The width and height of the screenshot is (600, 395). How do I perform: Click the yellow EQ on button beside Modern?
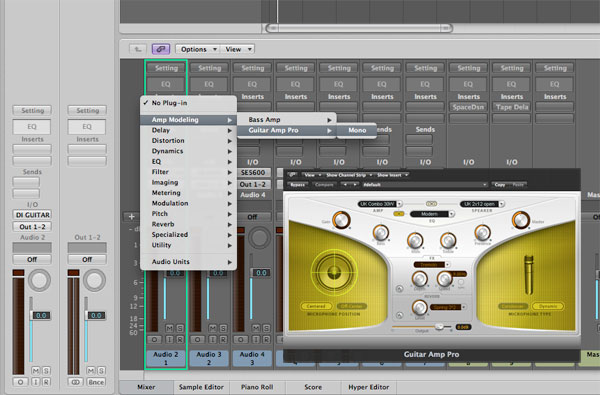(x=398, y=214)
